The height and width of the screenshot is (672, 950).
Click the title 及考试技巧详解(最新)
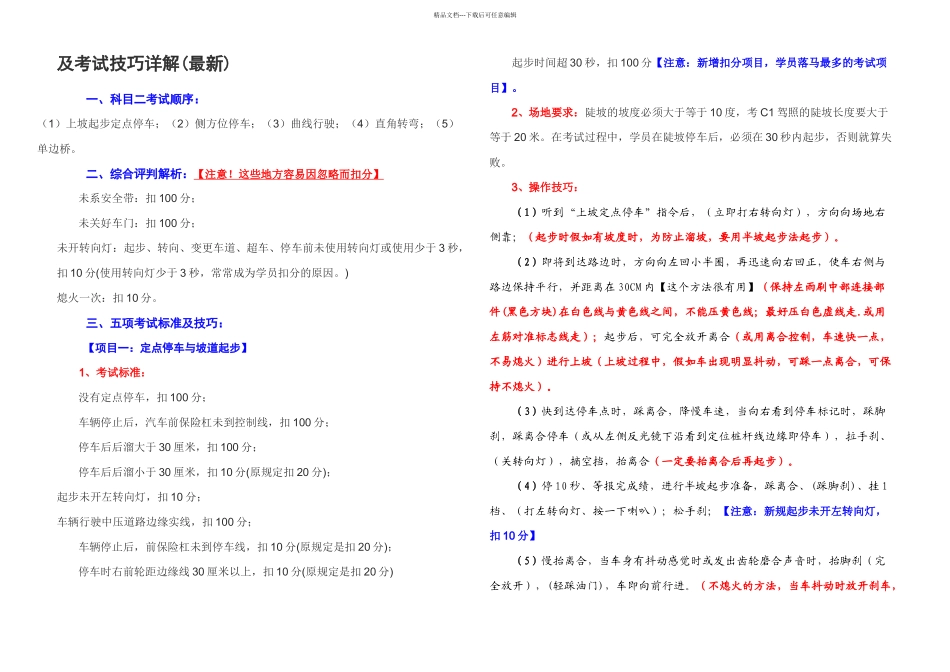144,63
